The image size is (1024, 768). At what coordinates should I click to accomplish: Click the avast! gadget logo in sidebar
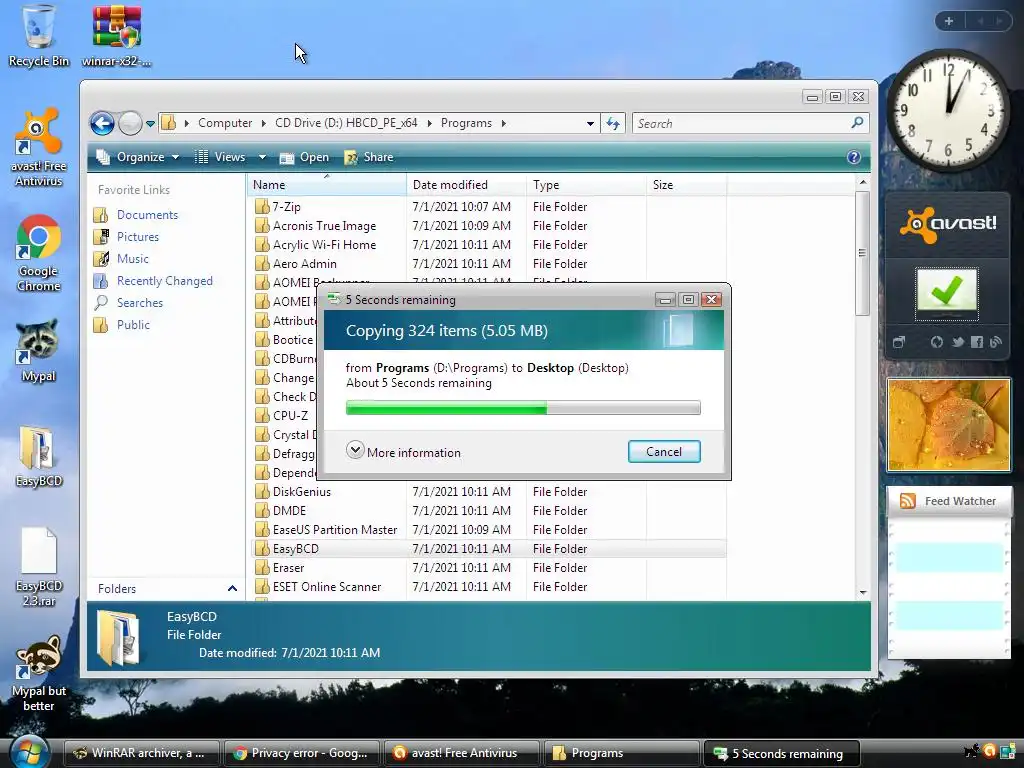click(948, 224)
